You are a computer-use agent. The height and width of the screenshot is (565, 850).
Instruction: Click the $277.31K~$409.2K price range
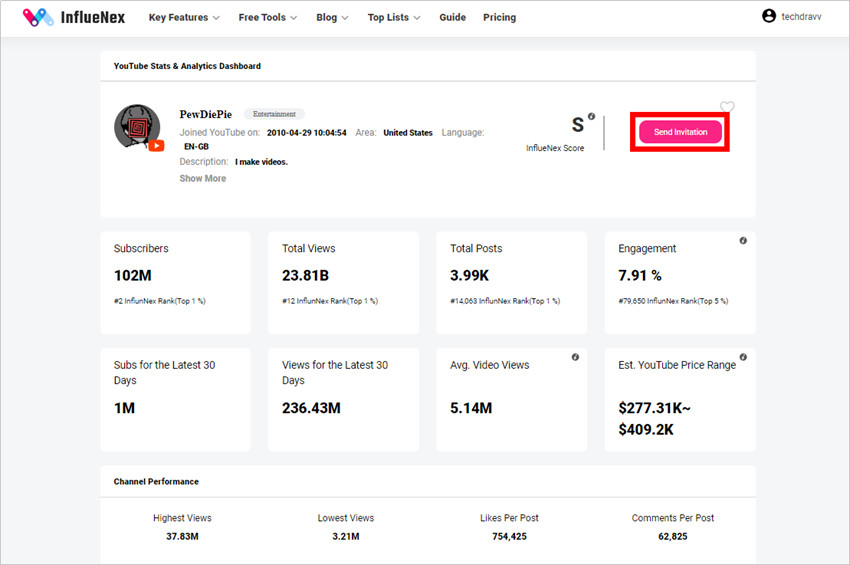654,419
